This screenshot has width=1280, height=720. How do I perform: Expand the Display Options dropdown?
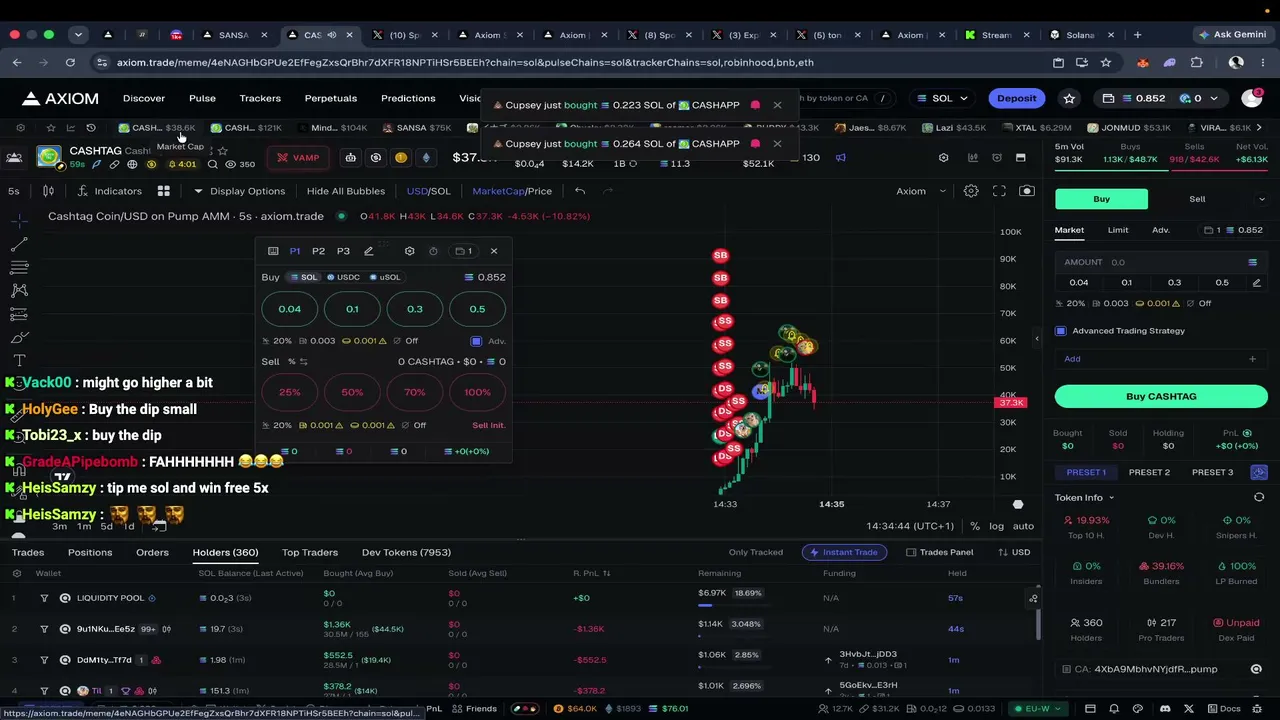pyautogui.click(x=240, y=191)
